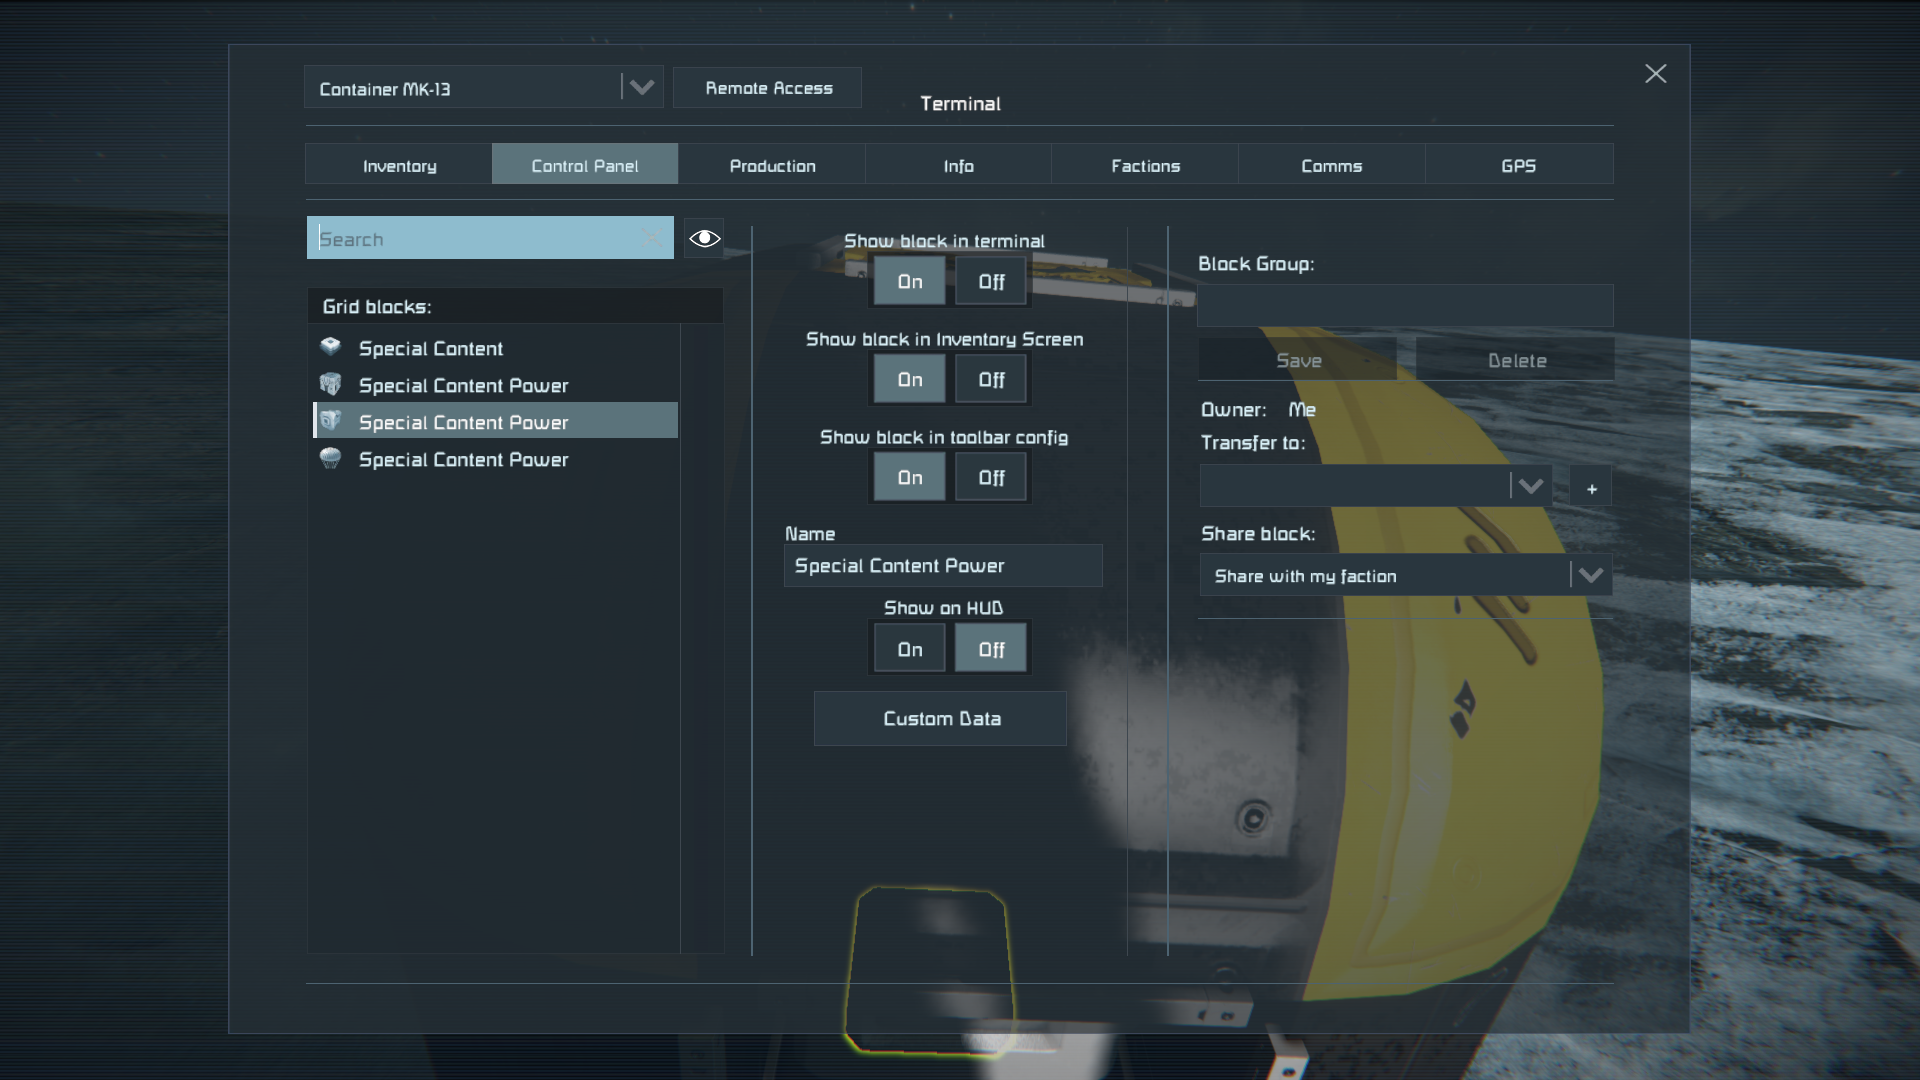Click the plus button beside Transfer to
Screen dimensions: 1920x1080
click(x=1591, y=488)
